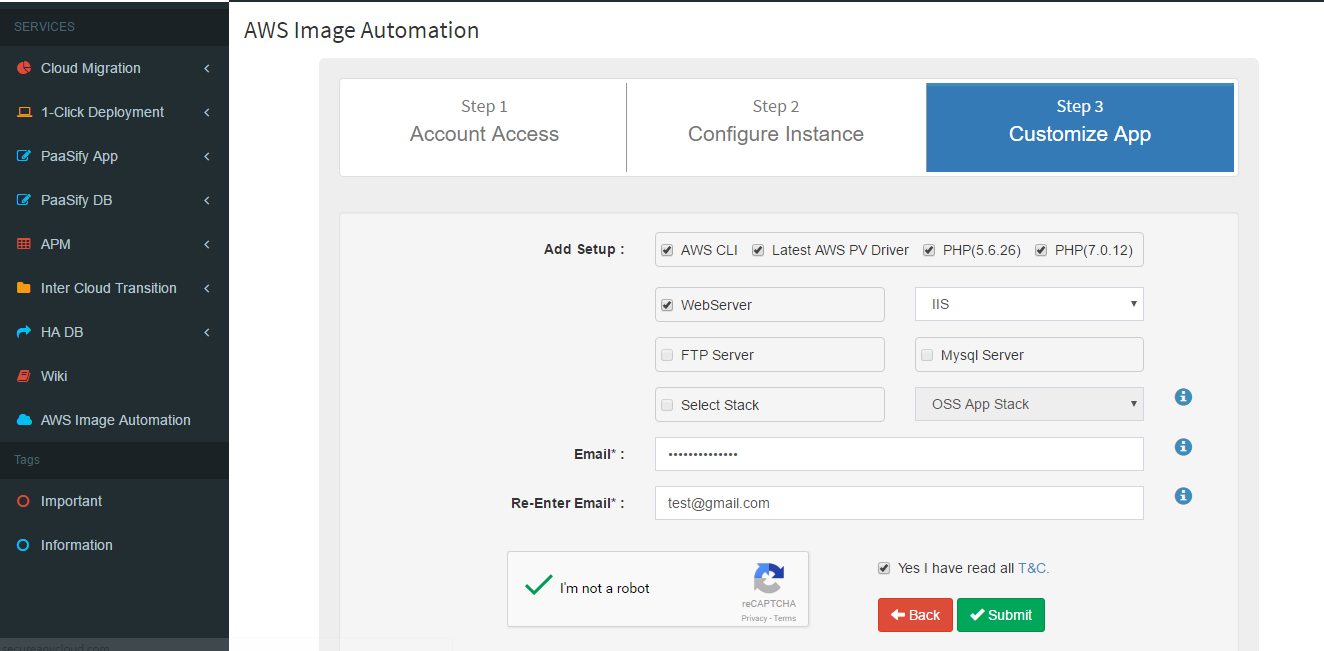1324x651 pixels.
Task: Expand the PaaSify App sidebar menu chevron
Action: coord(206,156)
